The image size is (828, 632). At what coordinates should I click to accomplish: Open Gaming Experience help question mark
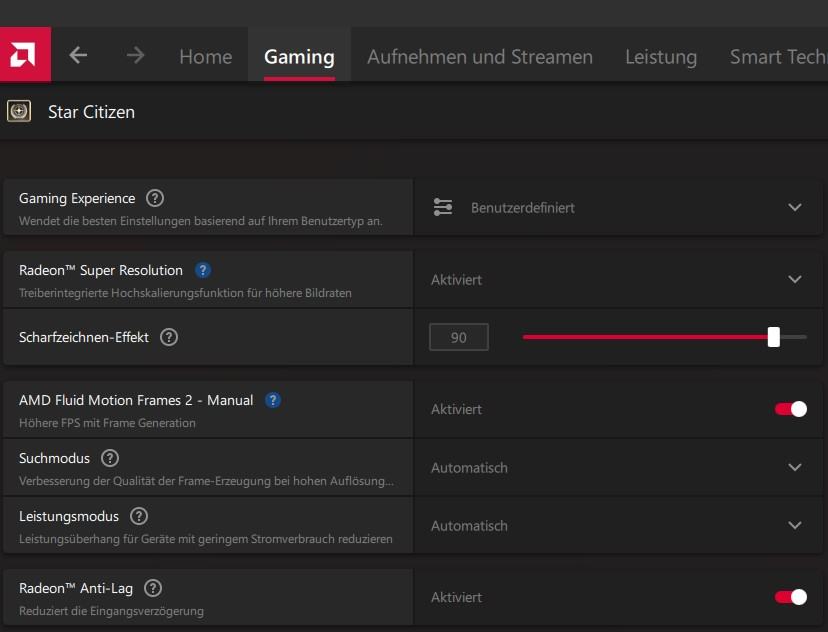155,198
